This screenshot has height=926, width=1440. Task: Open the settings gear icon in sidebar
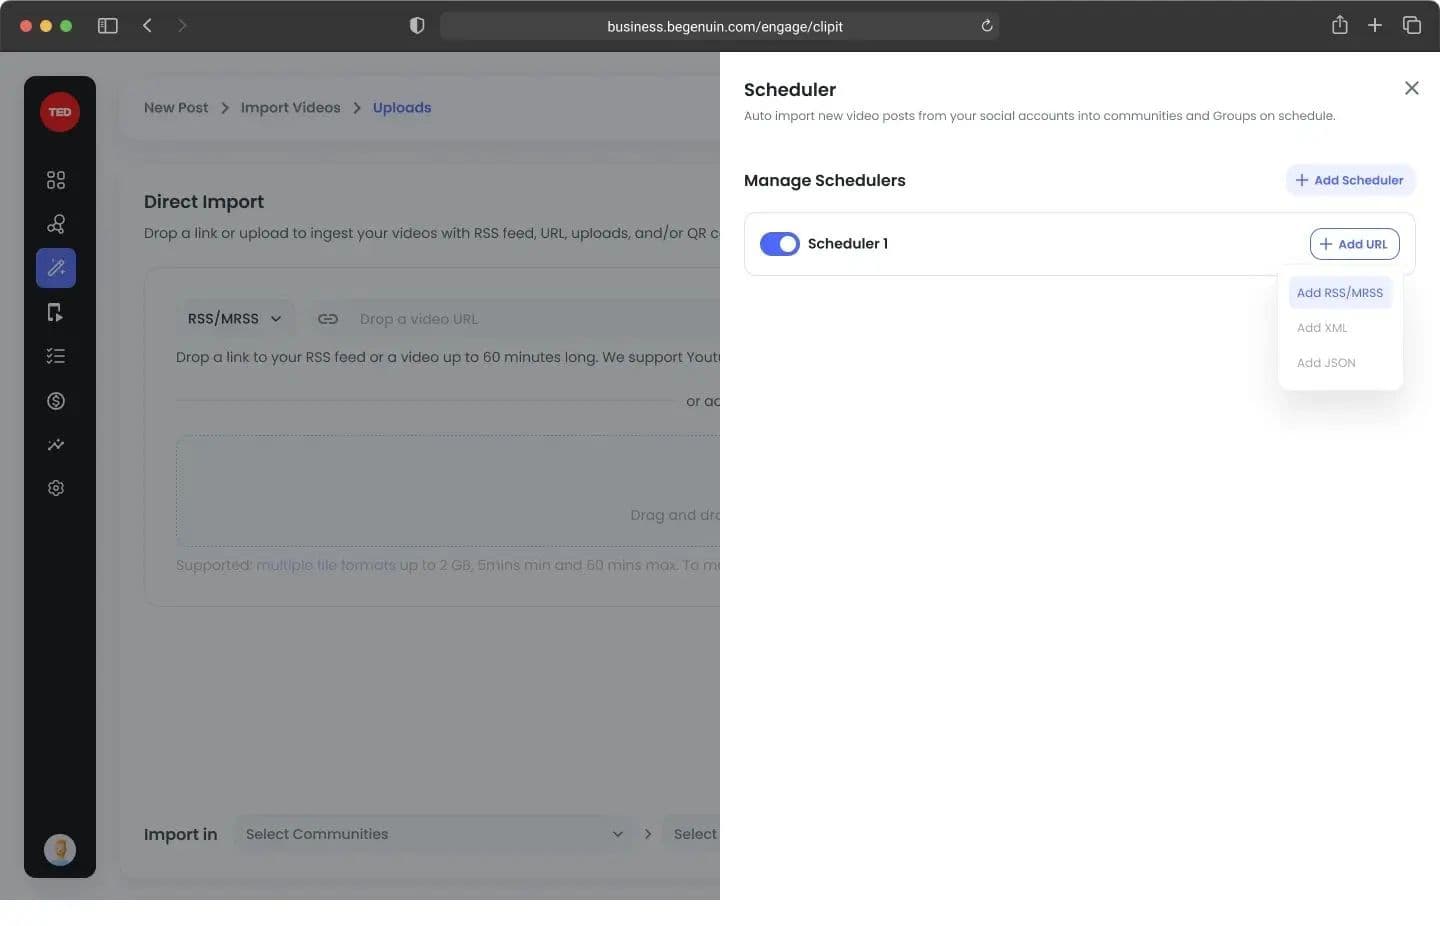[56, 488]
